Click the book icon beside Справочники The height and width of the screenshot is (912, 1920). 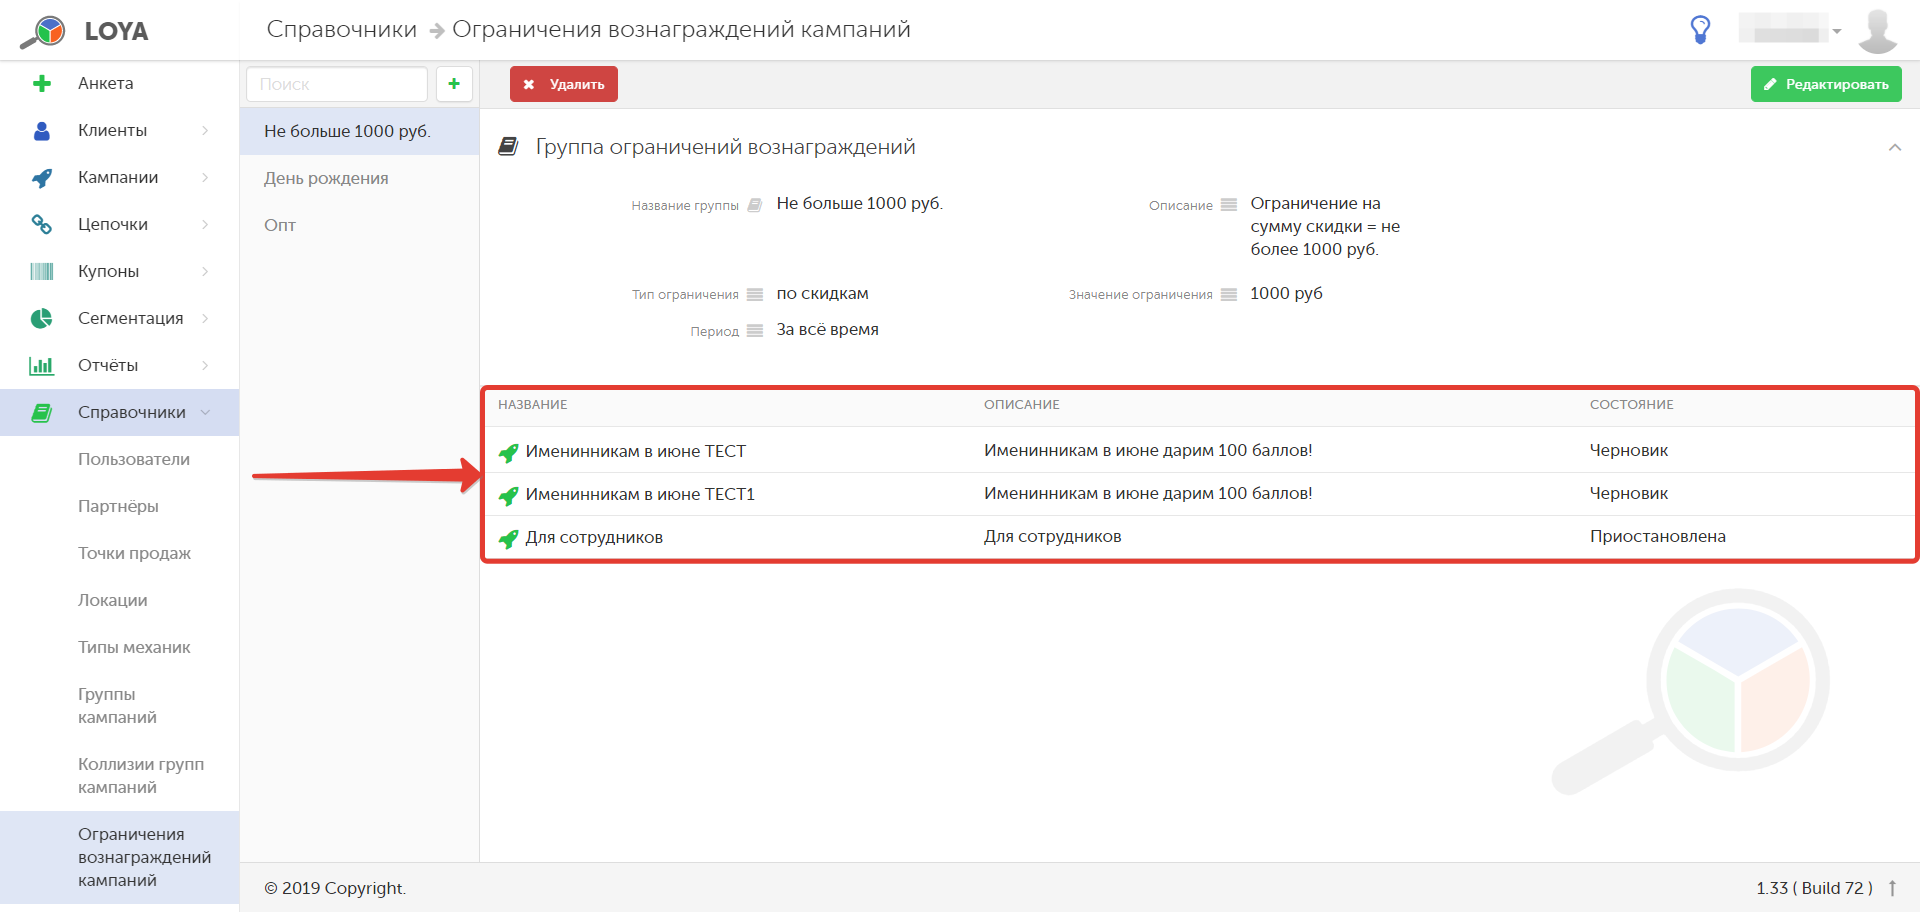42,413
